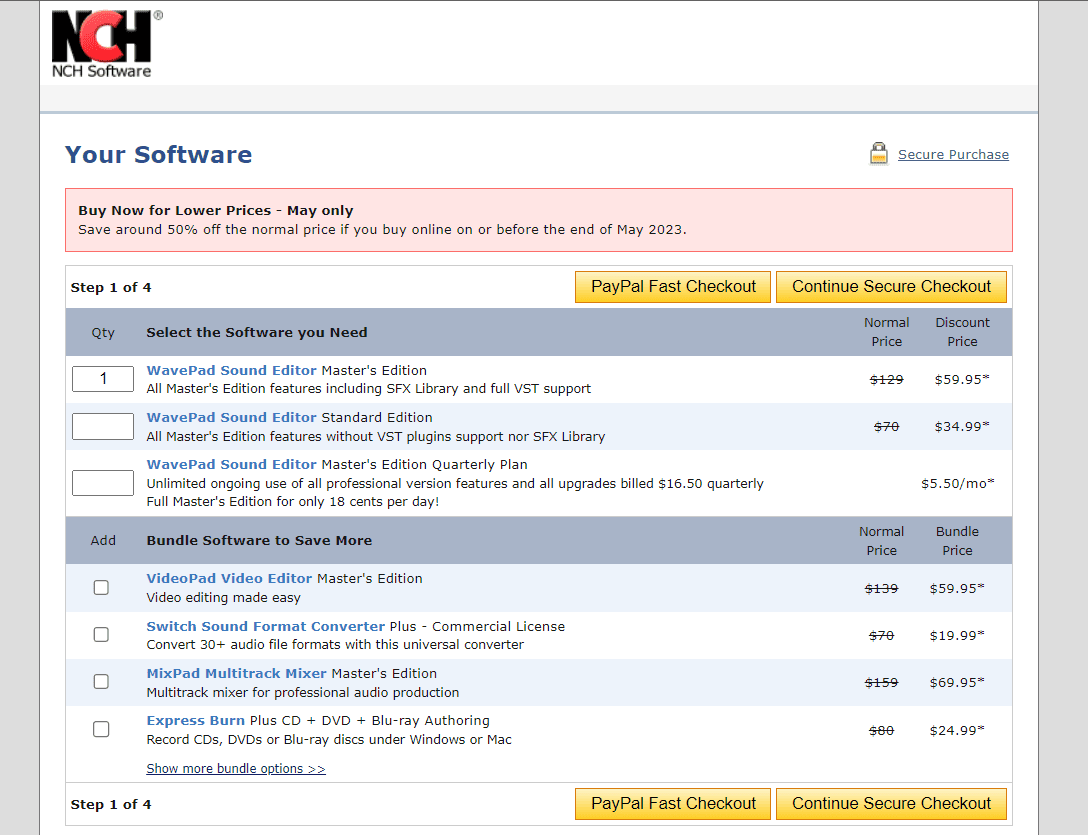Image resolution: width=1088 pixels, height=835 pixels.
Task: Open the VideoPad Video Editor link
Action: point(229,579)
